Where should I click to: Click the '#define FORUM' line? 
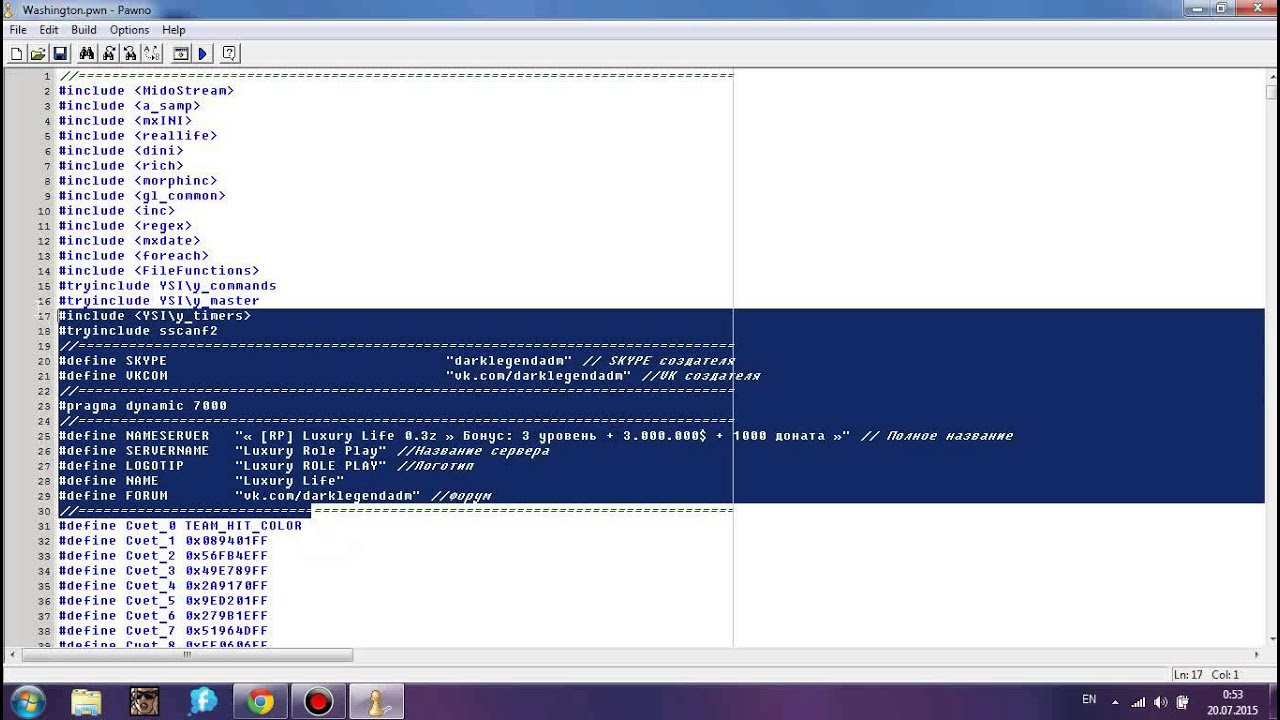click(x=275, y=496)
